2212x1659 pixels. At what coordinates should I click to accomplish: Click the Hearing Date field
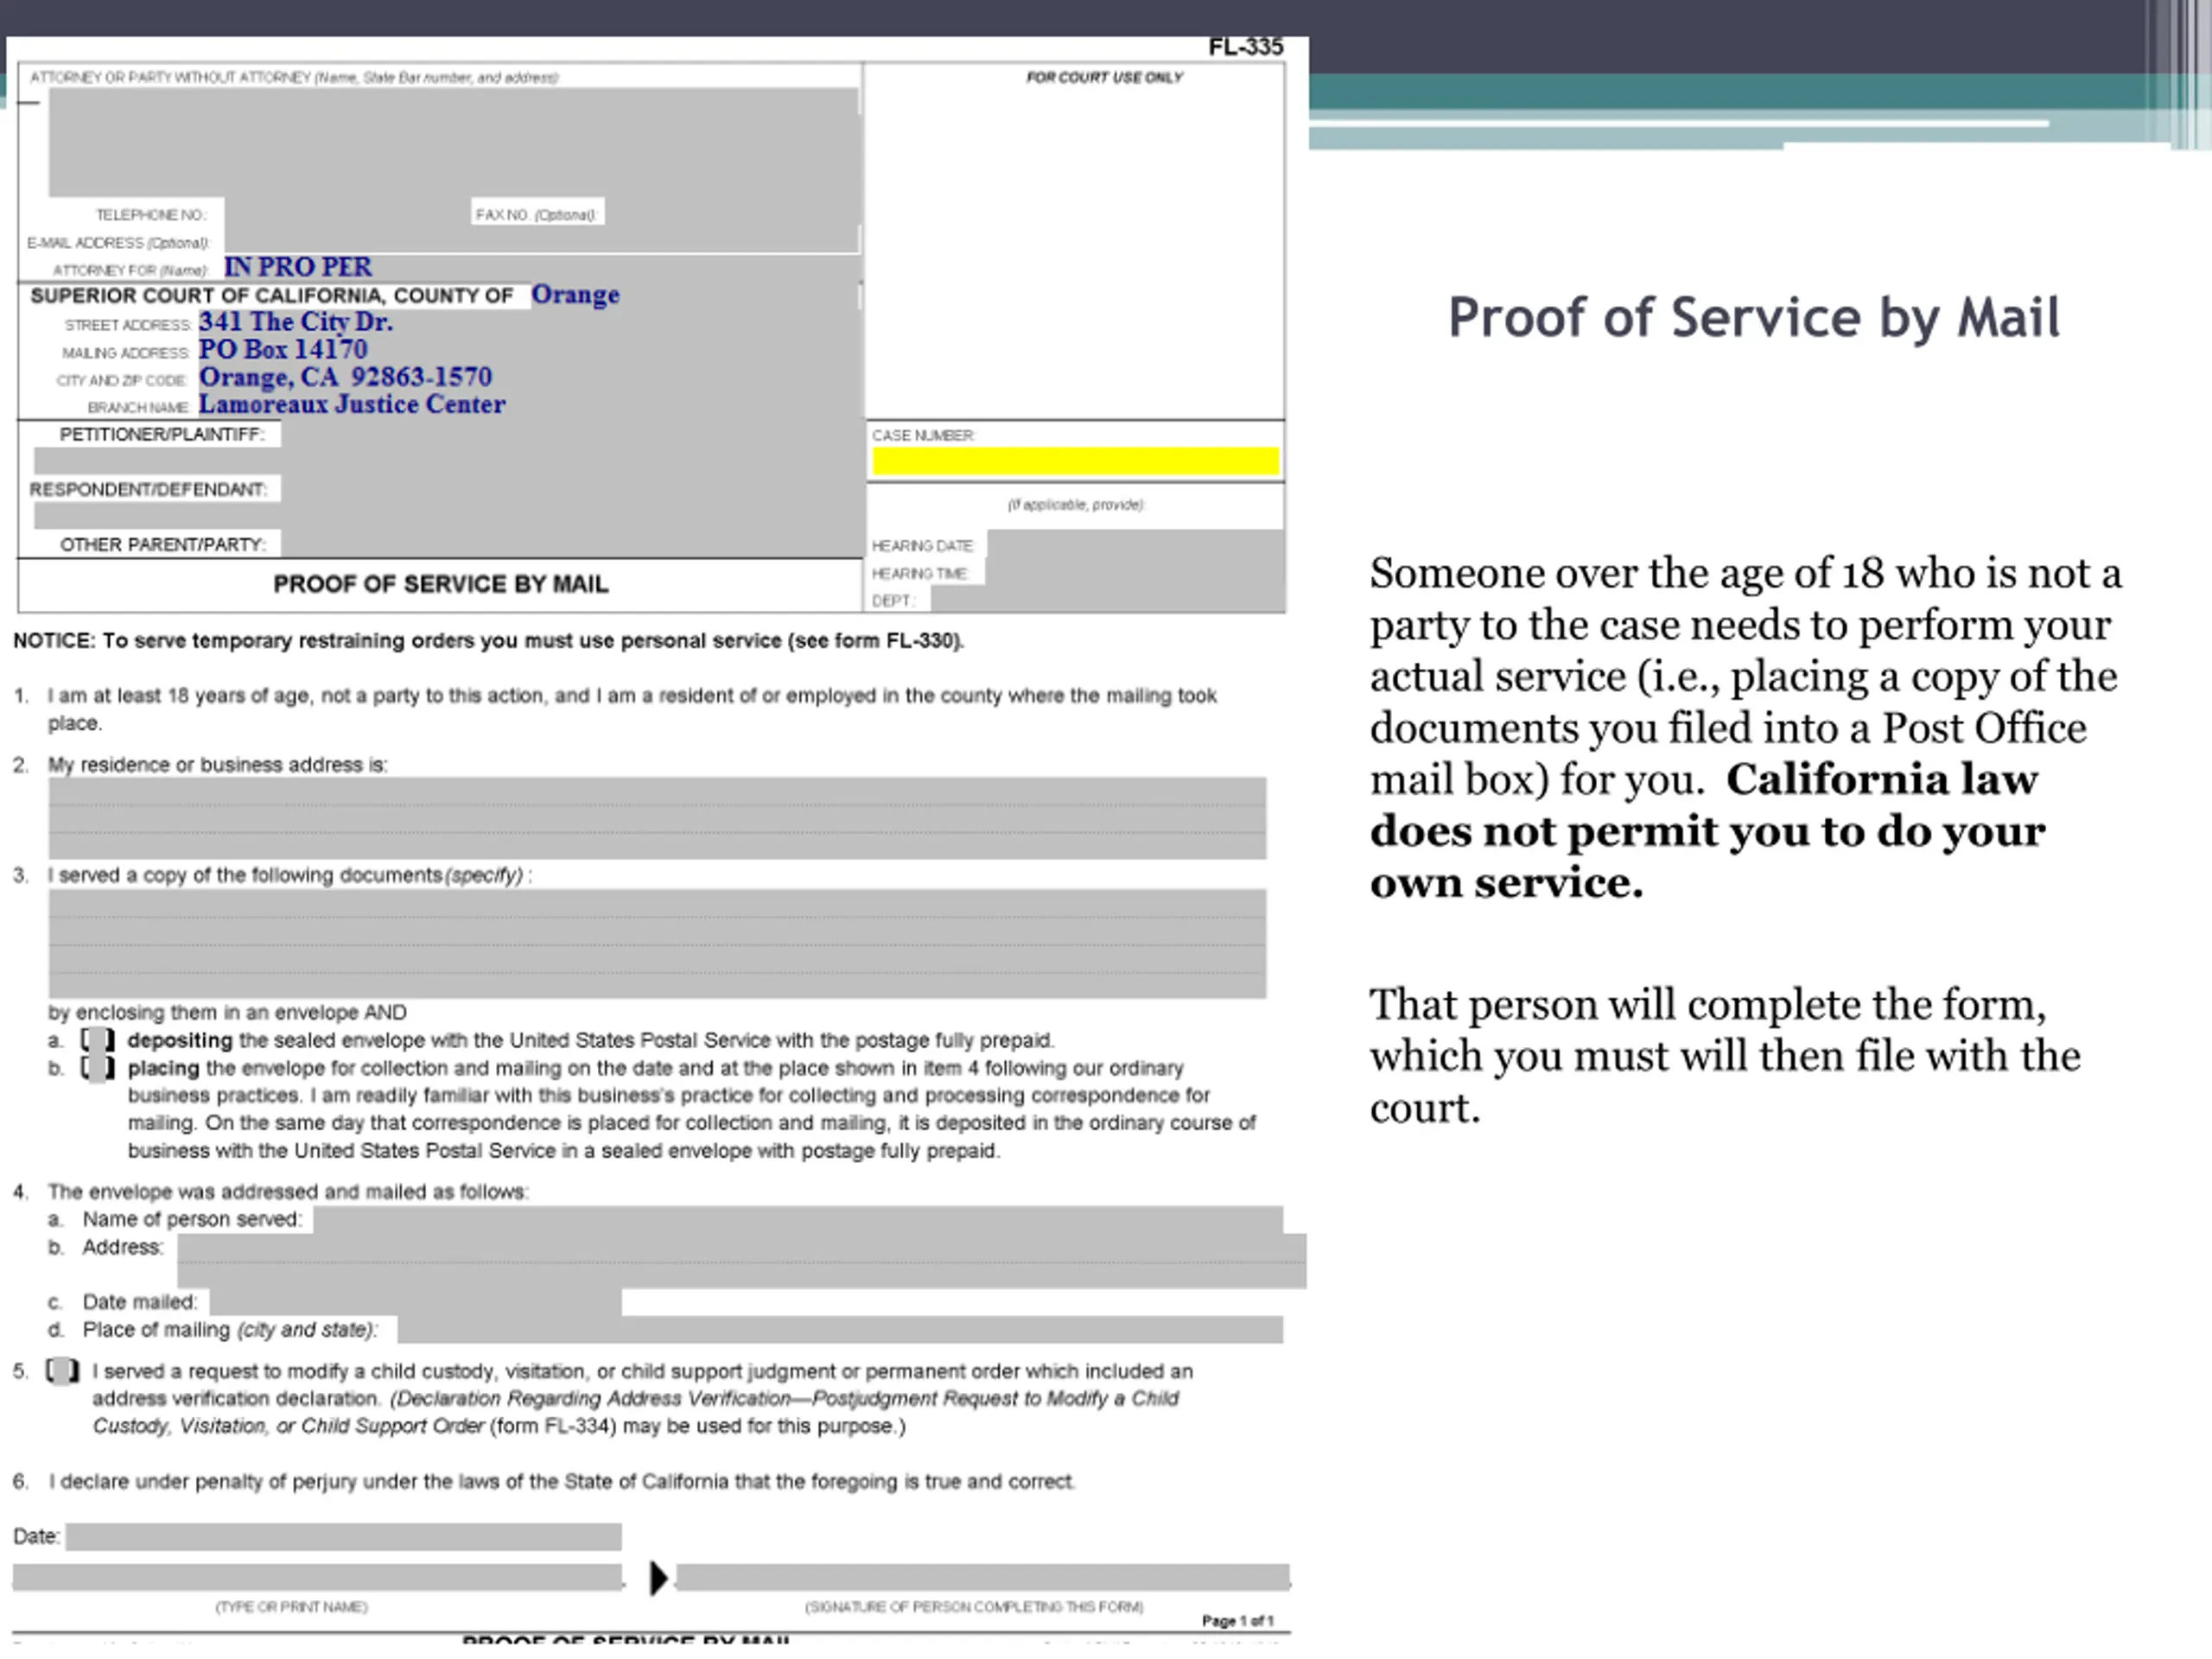click(x=1135, y=545)
